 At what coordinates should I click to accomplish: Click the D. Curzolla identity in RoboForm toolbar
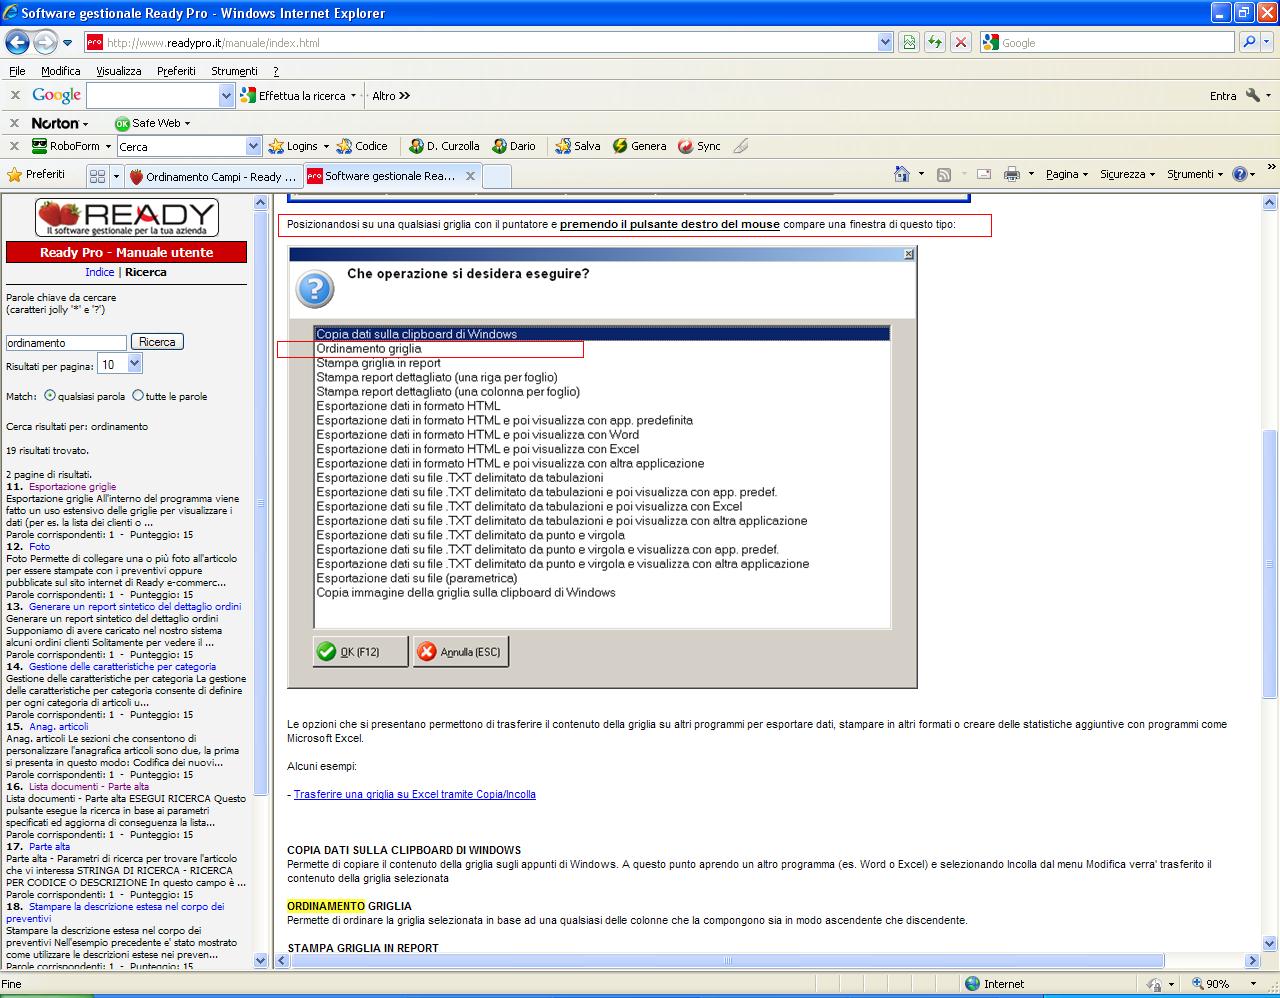pos(444,146)
